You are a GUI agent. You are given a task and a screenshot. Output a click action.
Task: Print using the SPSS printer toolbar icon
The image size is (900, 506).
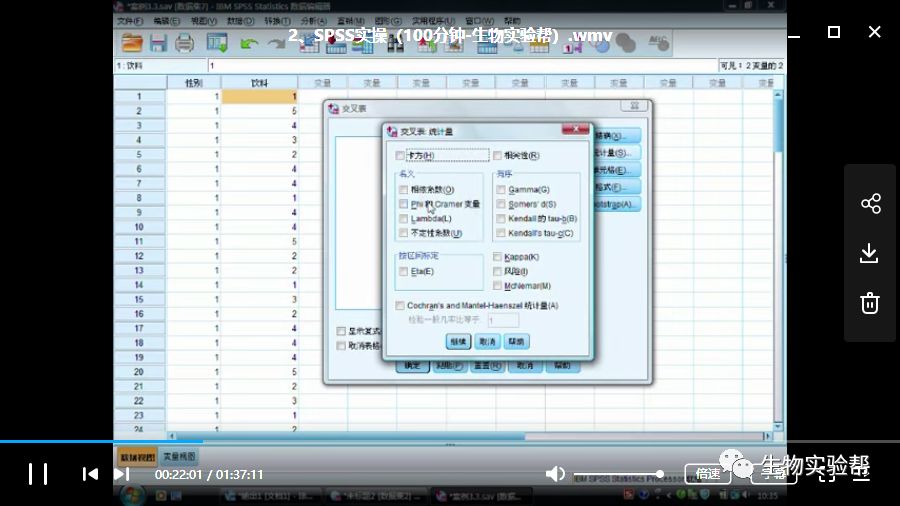pos(184,43)
